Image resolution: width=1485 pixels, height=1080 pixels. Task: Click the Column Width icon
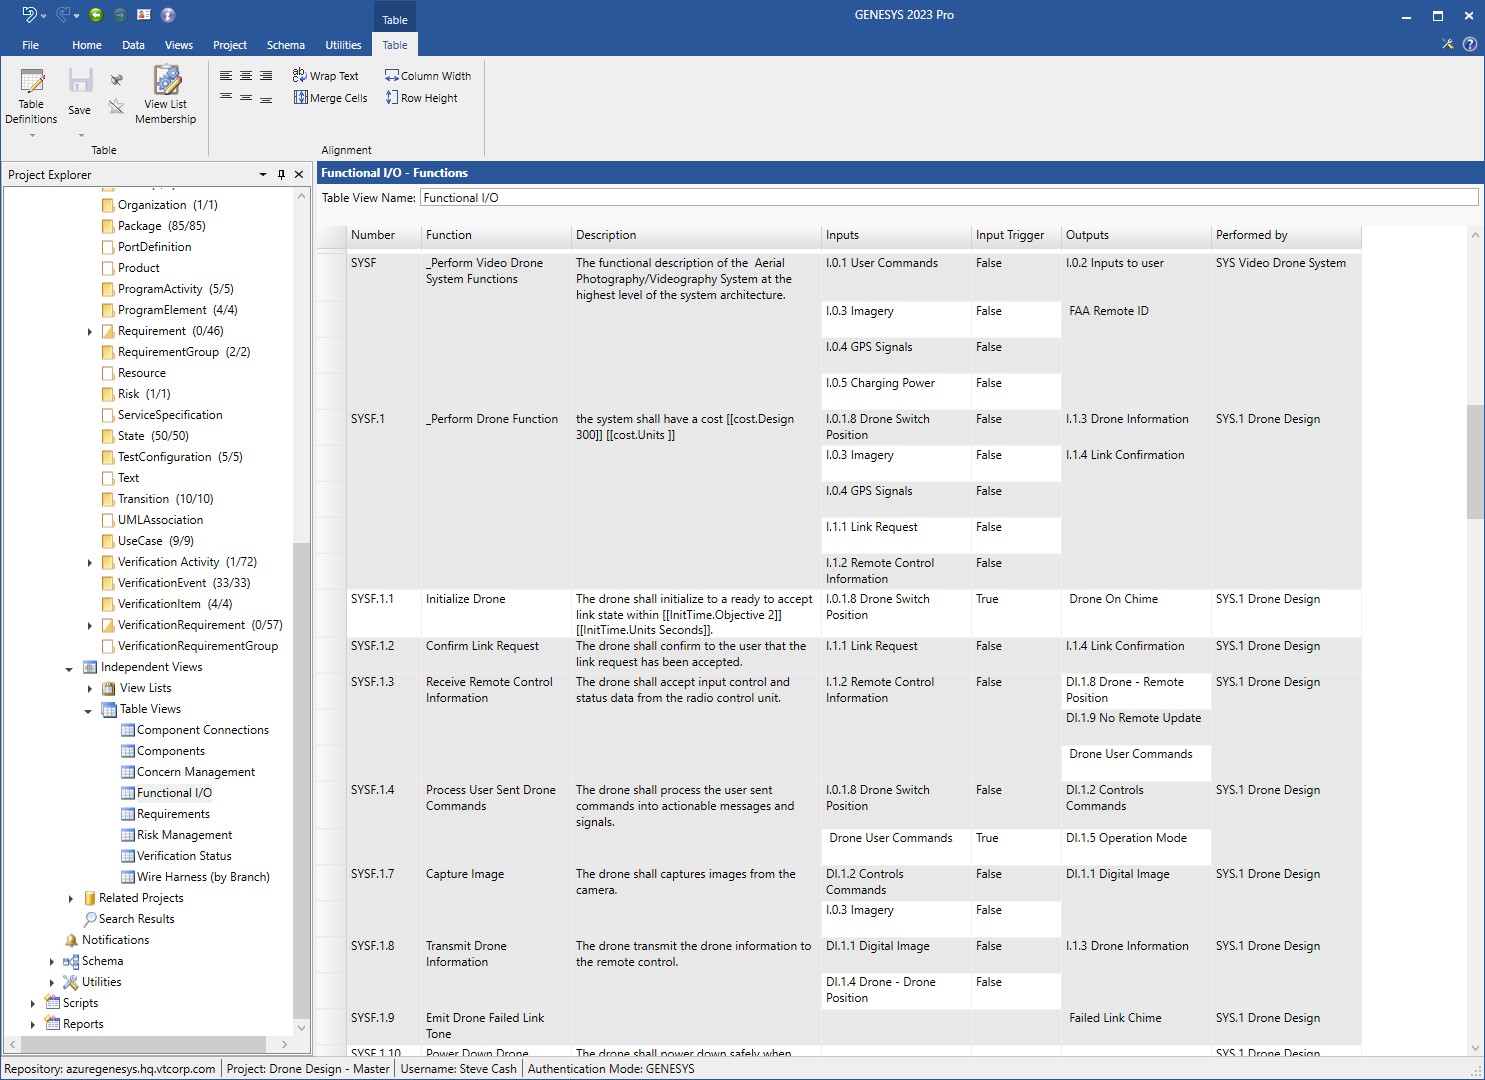point(427,75)
